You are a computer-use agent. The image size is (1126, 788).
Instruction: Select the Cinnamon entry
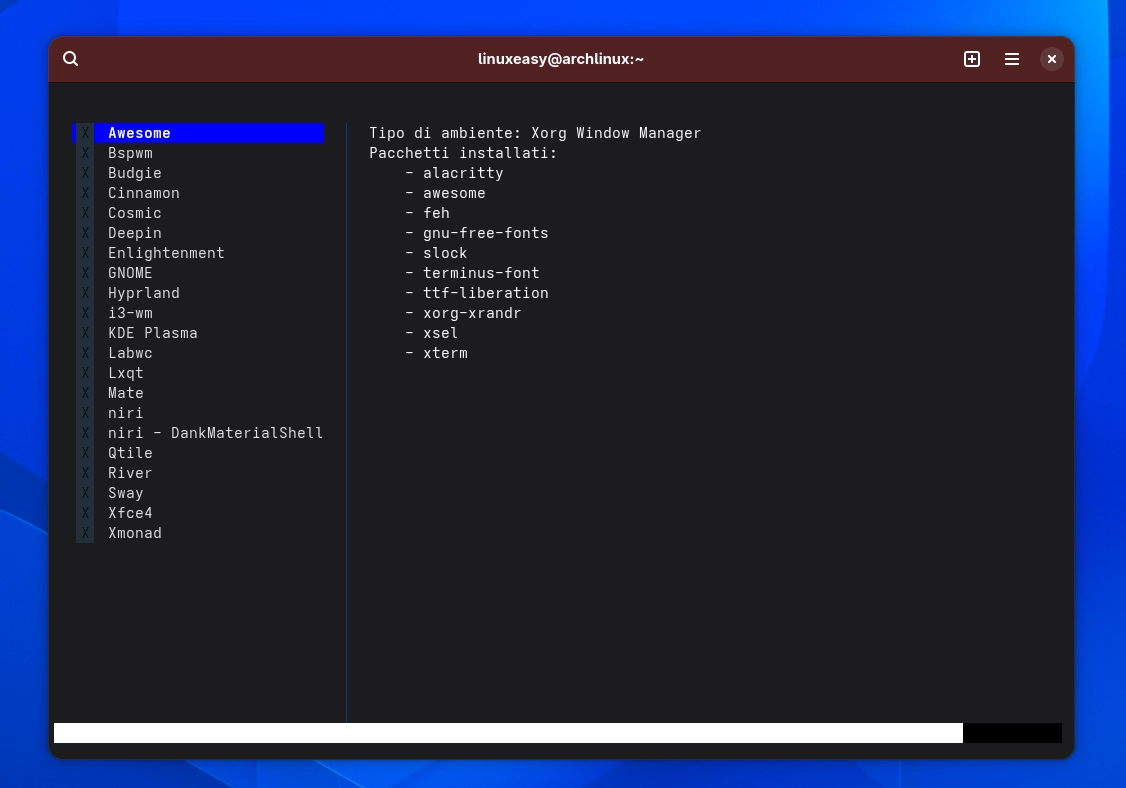tap(144, 193)
